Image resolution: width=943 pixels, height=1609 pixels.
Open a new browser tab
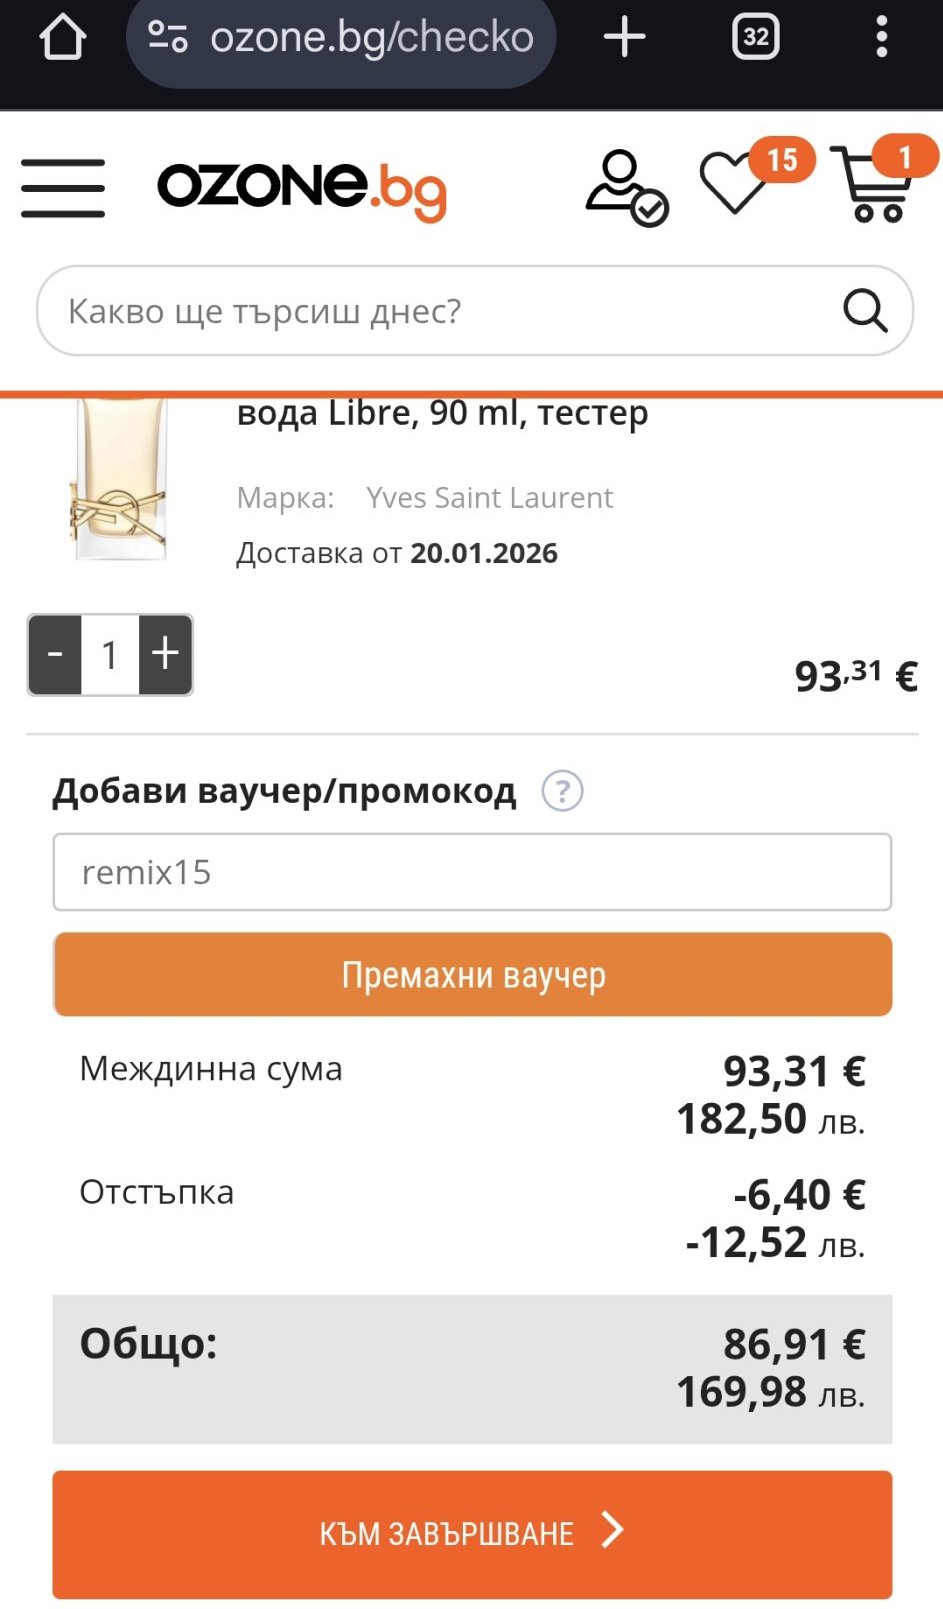tap(625, 38)
